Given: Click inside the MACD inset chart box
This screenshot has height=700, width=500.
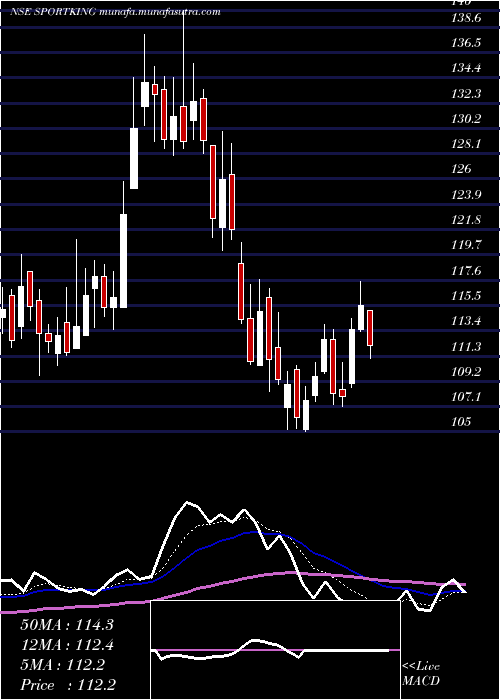Looking at the screenshot, I should (275, 650).
